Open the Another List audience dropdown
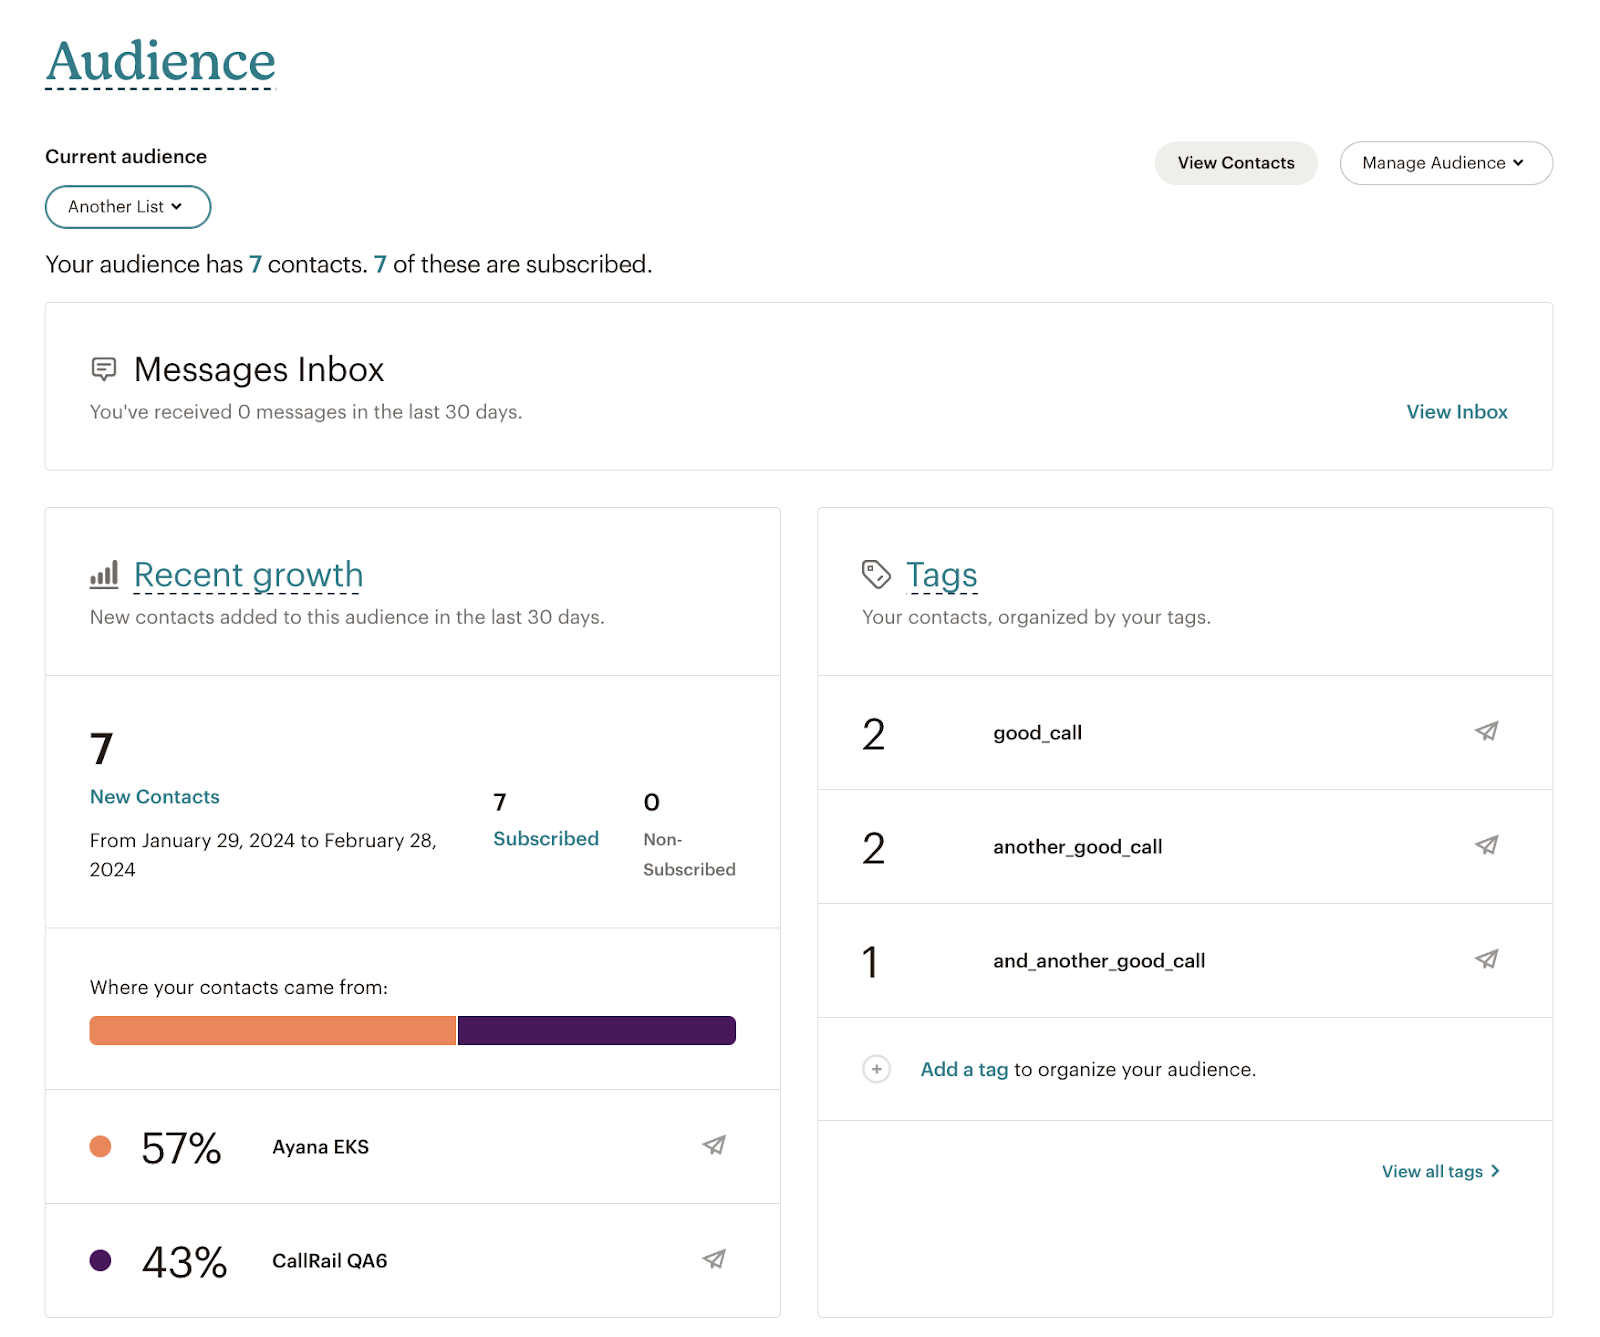This screenshot has width=1600, height=1337. pyautogui.click(x=127, y=207)
